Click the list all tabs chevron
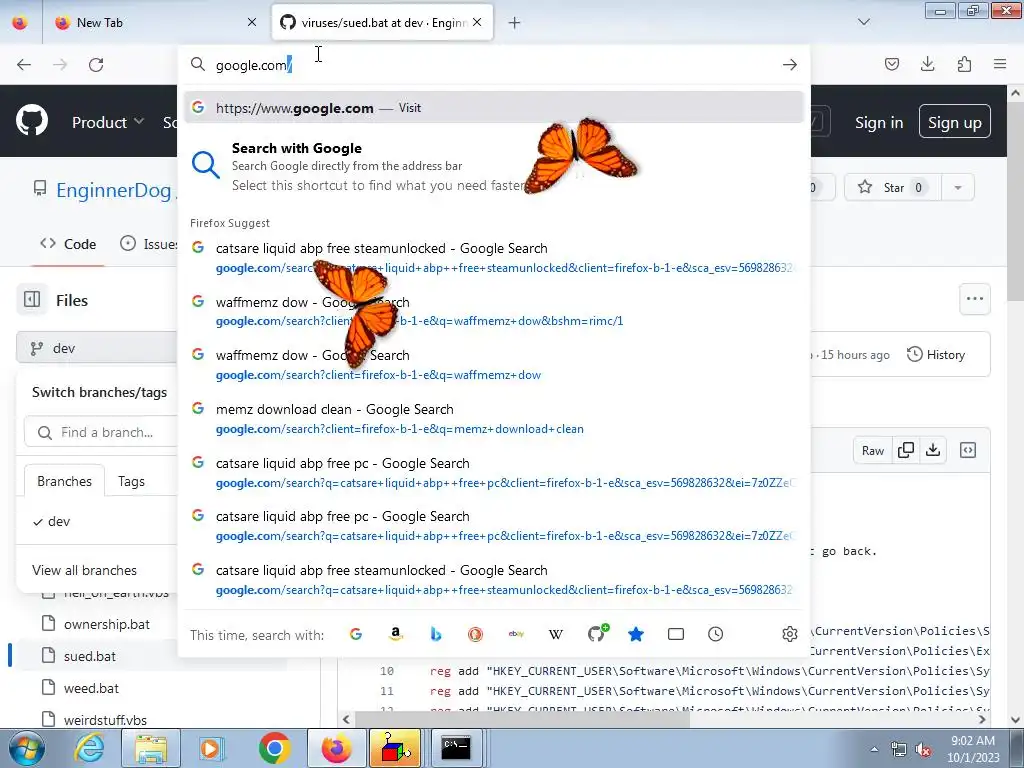The width and height of the screenshot is (1024, 768). pos(864,22)
